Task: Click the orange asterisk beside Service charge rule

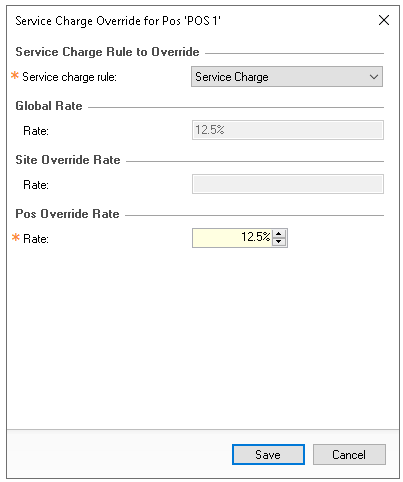Action: (x=15, y=75)
